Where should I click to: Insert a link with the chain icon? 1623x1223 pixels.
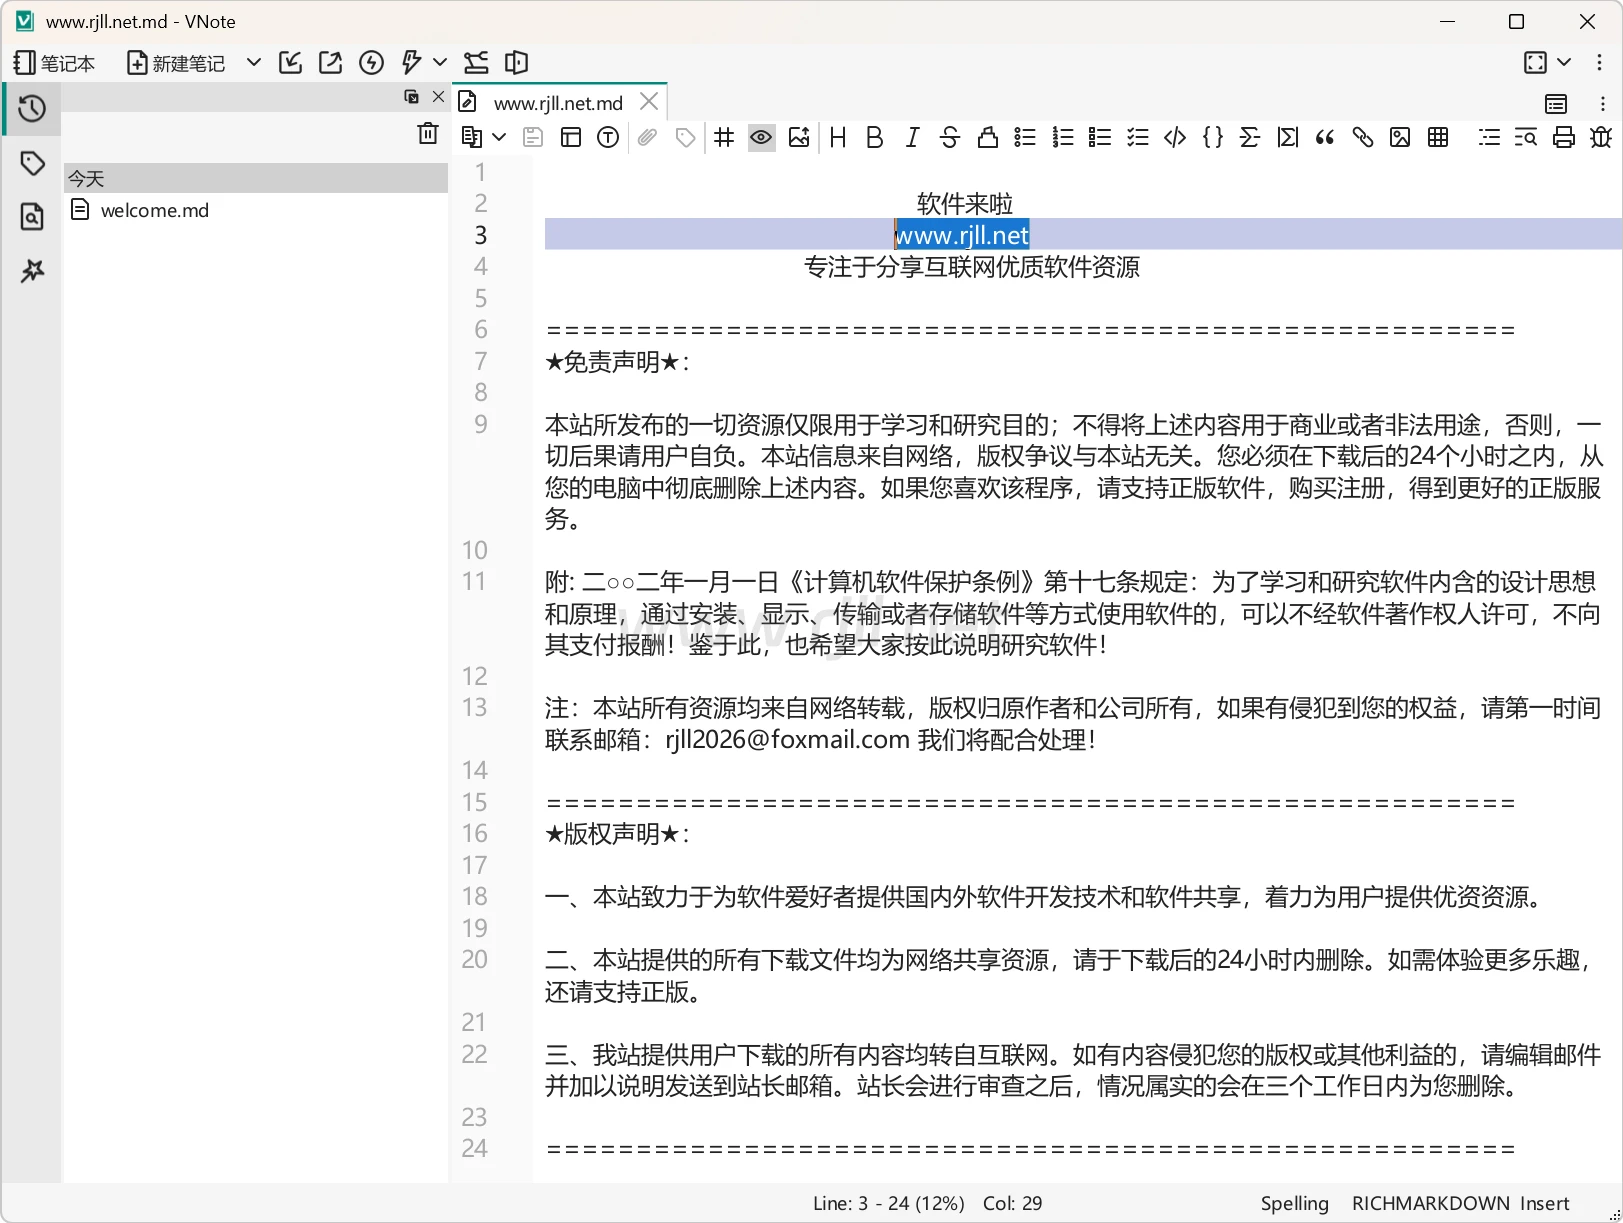[x=1362, y=138]
